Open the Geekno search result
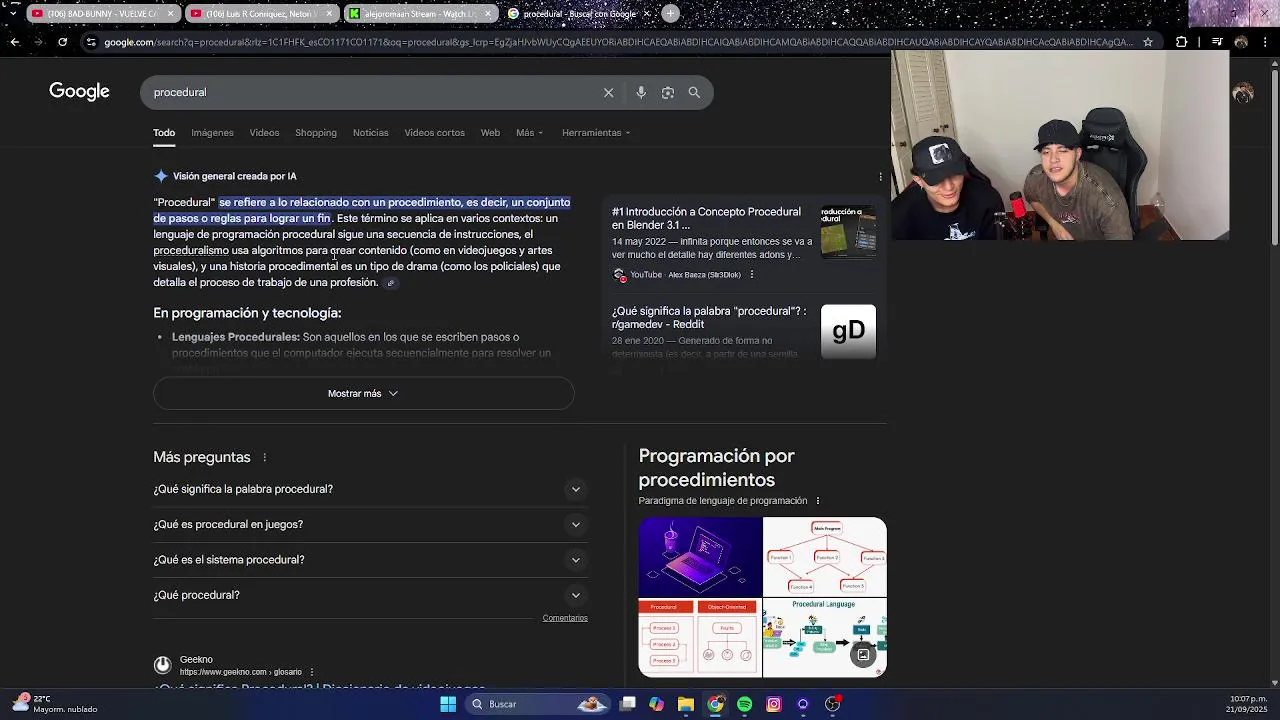This screenshot has height=720, width=1280. pyautogui.click(x=320, y=689)
